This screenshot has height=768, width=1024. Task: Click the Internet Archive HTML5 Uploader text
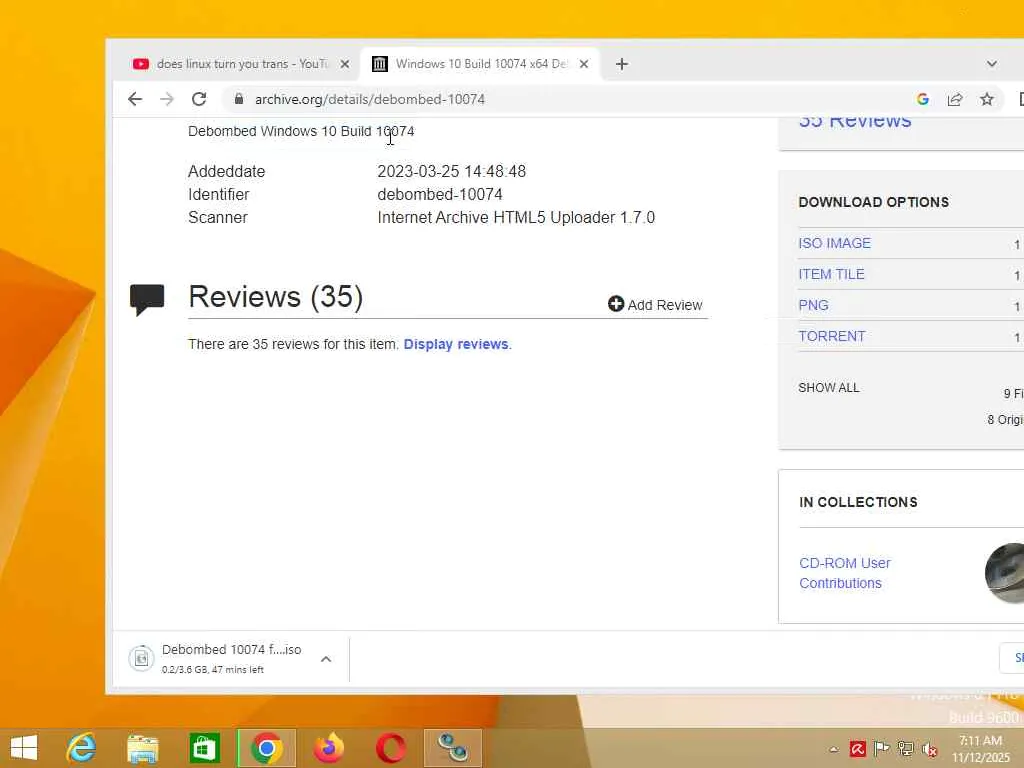coord(516,217)
